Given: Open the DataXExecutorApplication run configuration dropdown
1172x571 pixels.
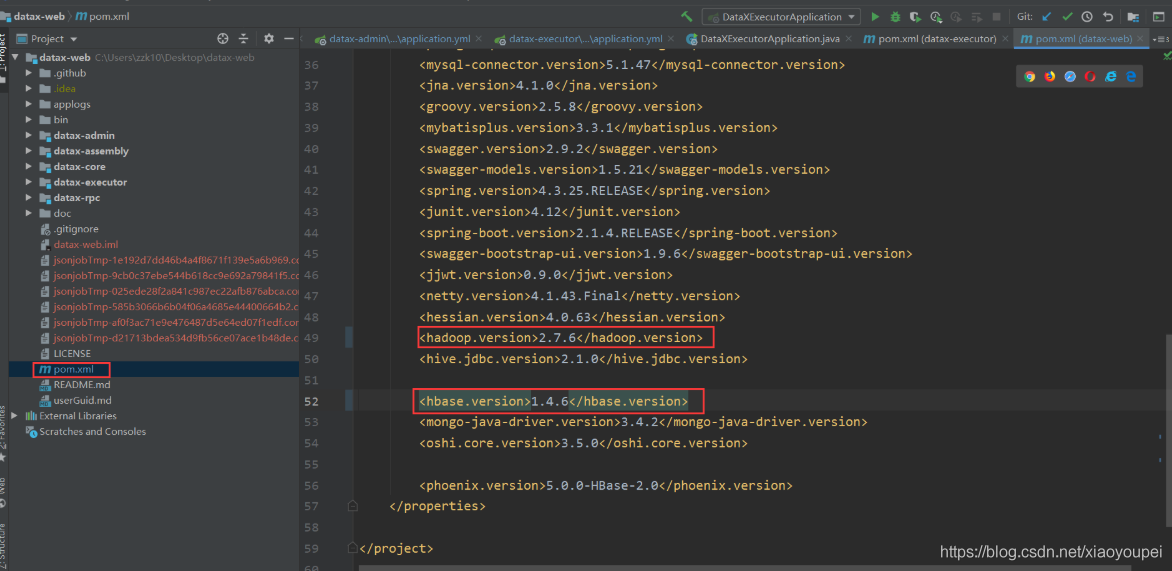Looking at the screenshot, I should point(781,16).
